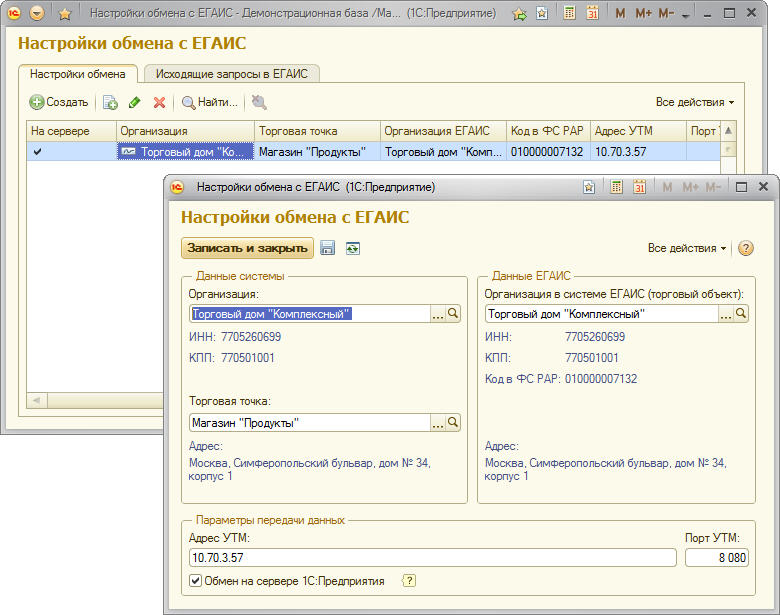This screenshot has height=615, width=780.
Task: Show hint via question mark next to checkbox
Action: point(408,581)
